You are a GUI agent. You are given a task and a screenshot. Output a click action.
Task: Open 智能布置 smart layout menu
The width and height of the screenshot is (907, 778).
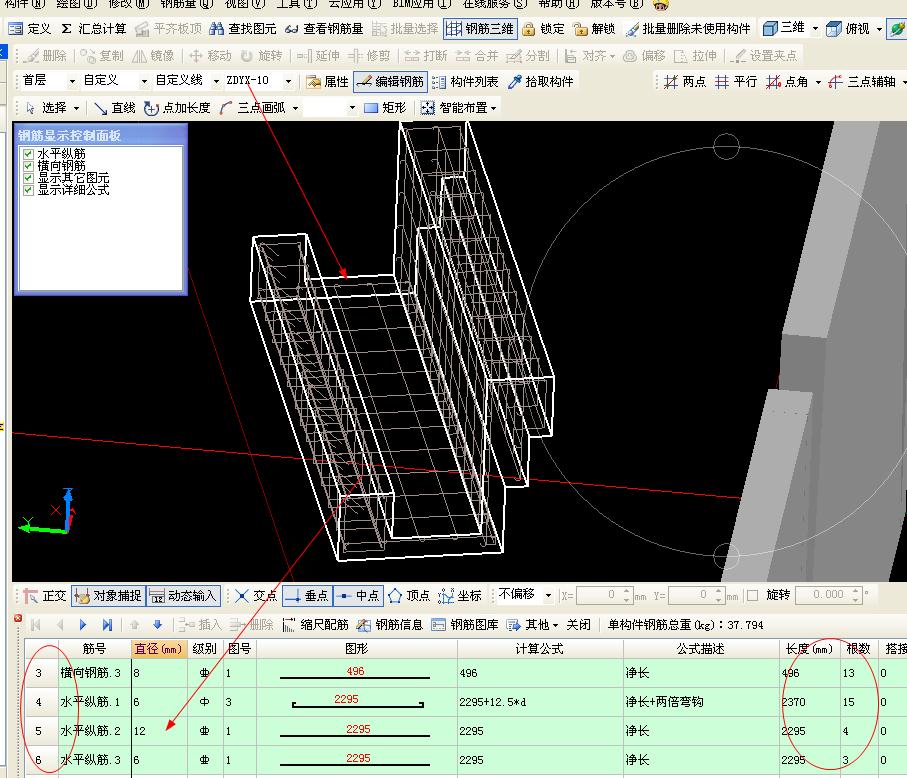pyautogui.click(x=458, y=108)
